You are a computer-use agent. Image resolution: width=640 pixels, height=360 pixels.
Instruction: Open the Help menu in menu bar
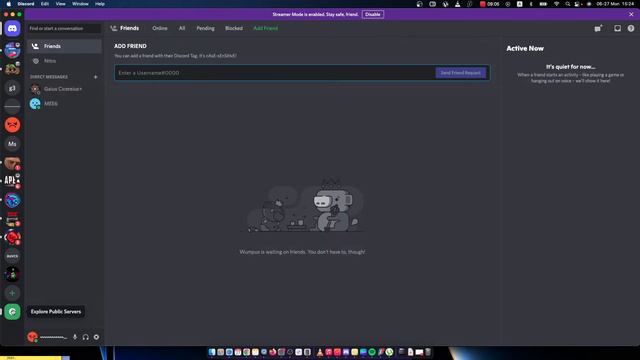100,4
